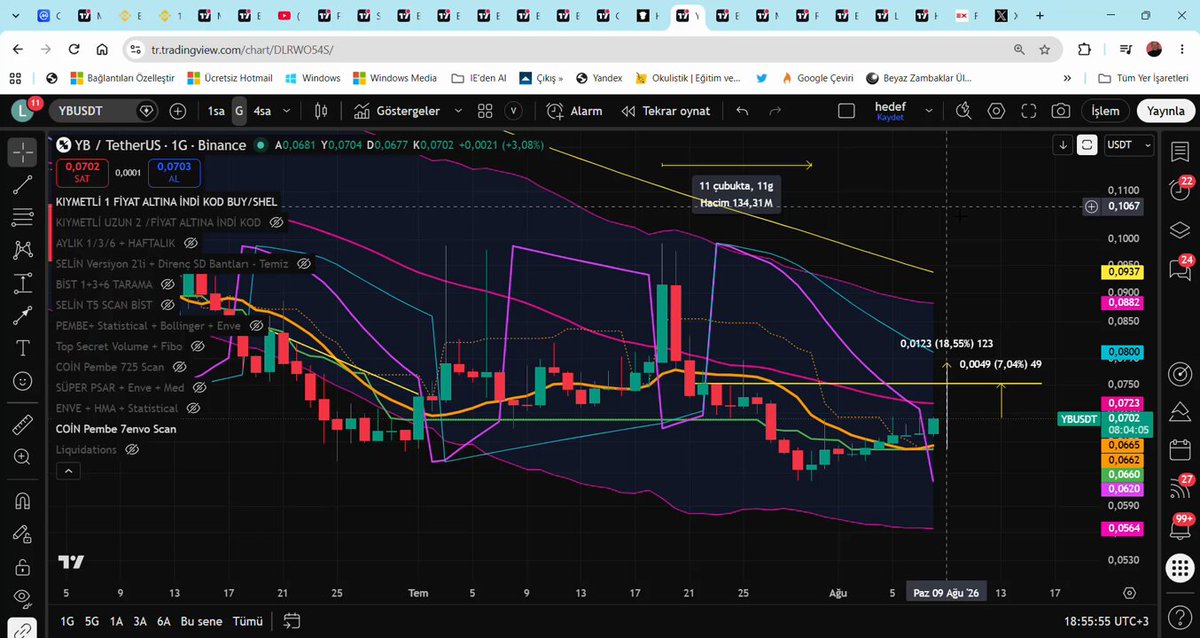The height and width of the screenshot is (638, 1200).
Task: Enable the magnet snap mode
Action: [22, 500]
